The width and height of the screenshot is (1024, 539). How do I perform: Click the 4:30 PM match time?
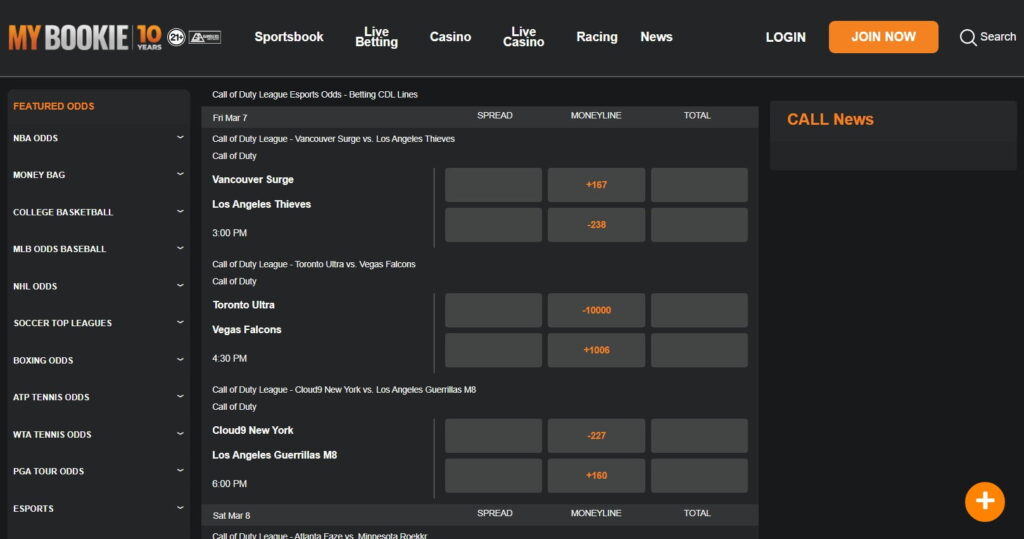(229, 359)
